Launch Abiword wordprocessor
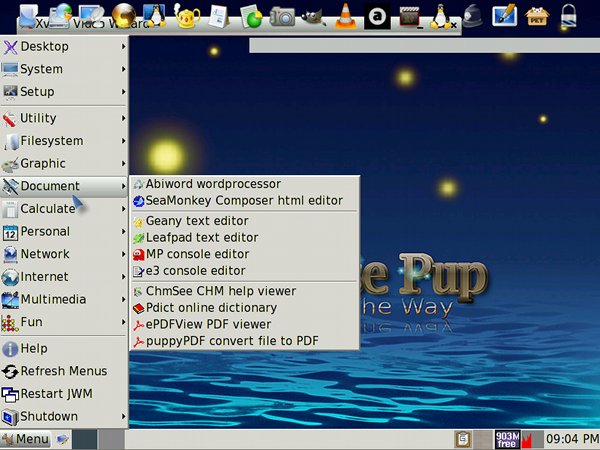 pos(245,184)
